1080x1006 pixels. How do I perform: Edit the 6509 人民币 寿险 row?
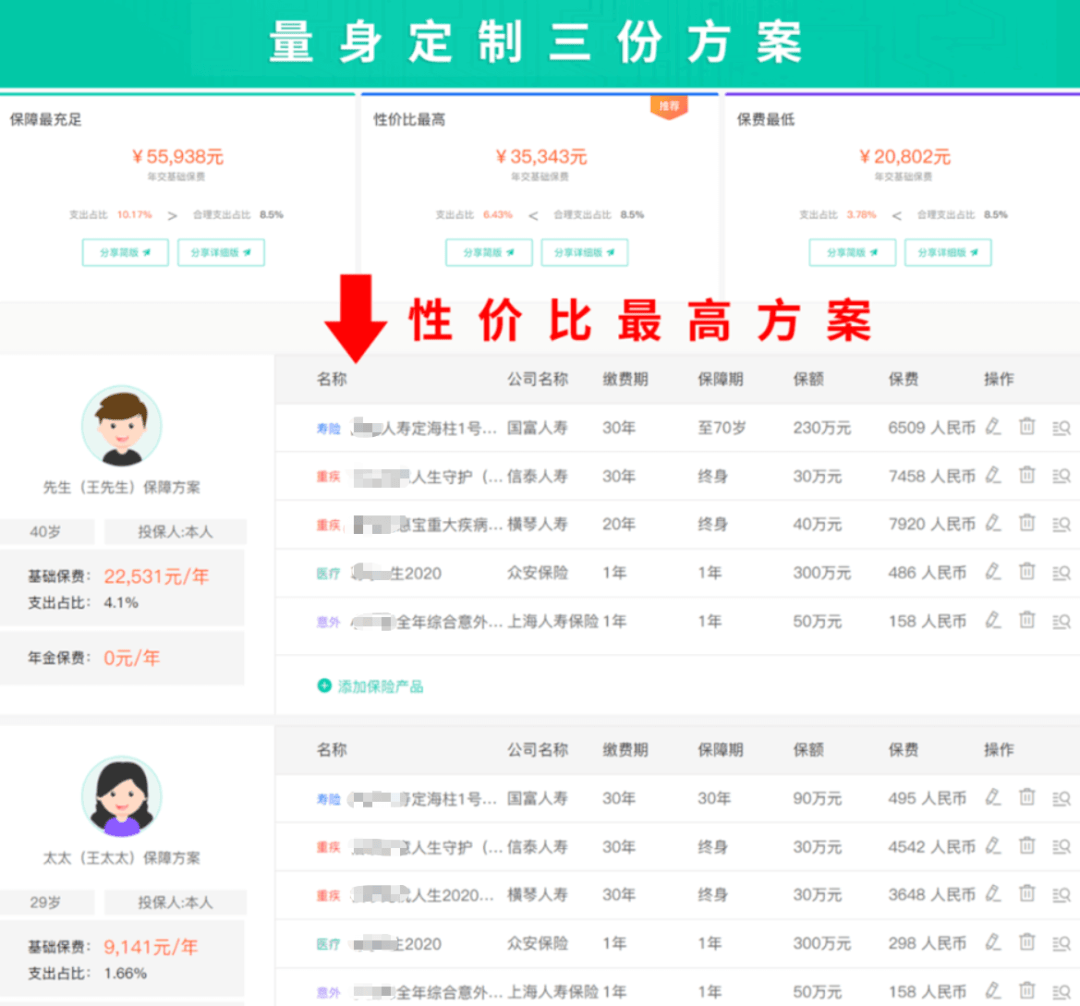992,427
